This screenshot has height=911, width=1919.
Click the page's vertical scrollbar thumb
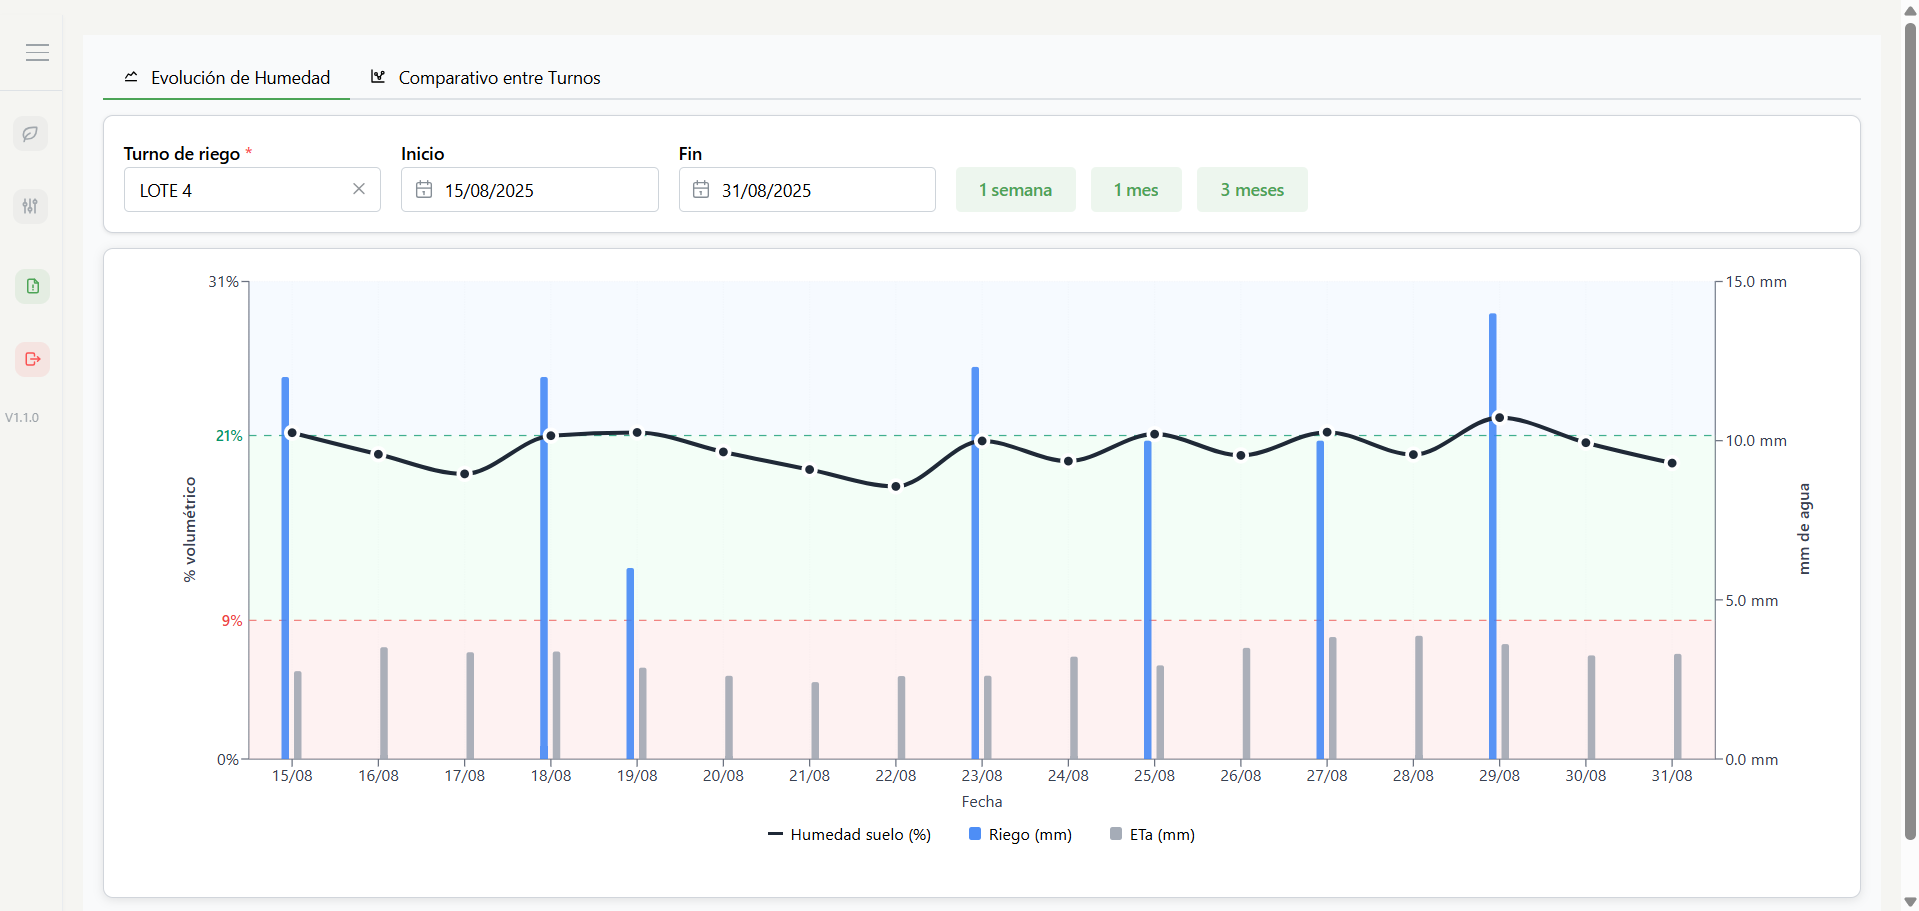tap(1910, 430)
